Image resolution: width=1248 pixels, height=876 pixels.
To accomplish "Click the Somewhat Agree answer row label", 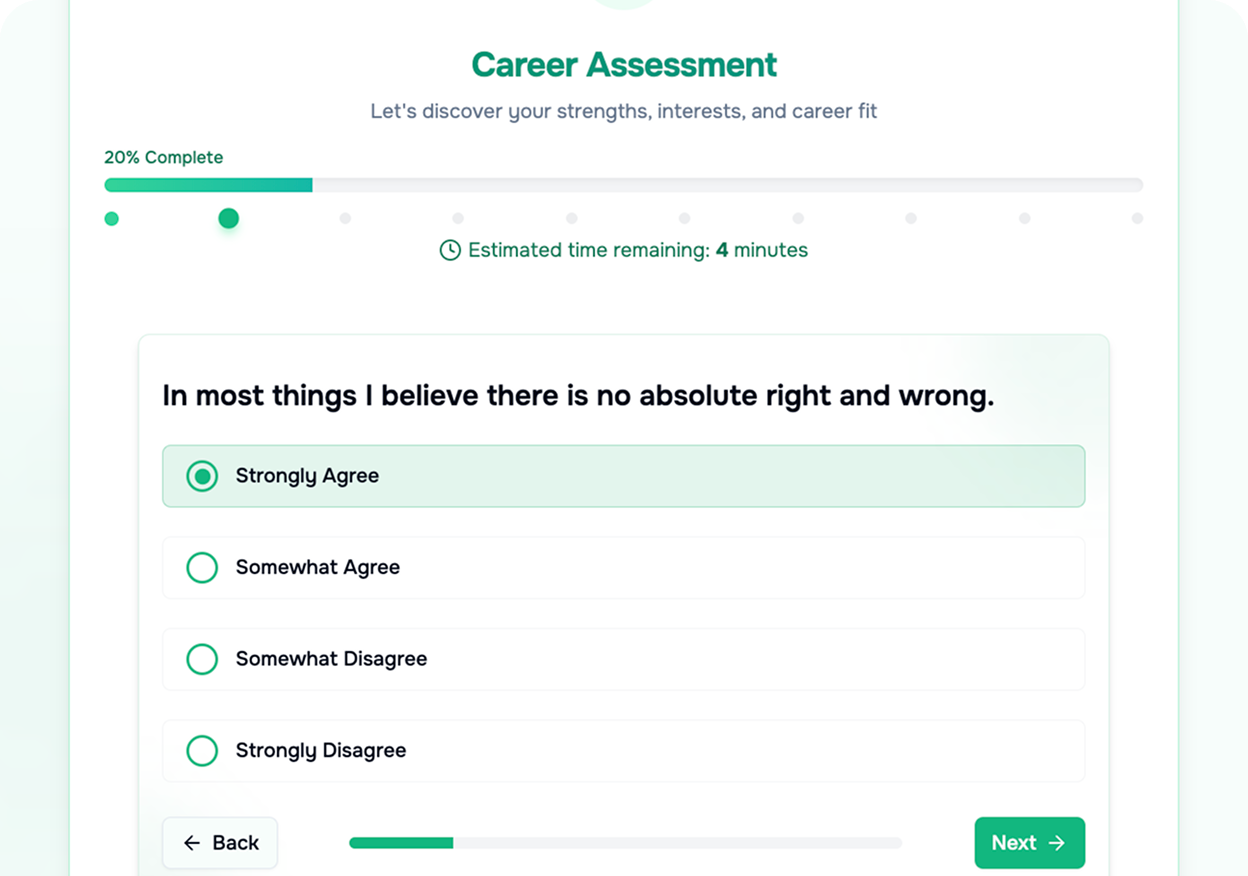I will 318,567.
